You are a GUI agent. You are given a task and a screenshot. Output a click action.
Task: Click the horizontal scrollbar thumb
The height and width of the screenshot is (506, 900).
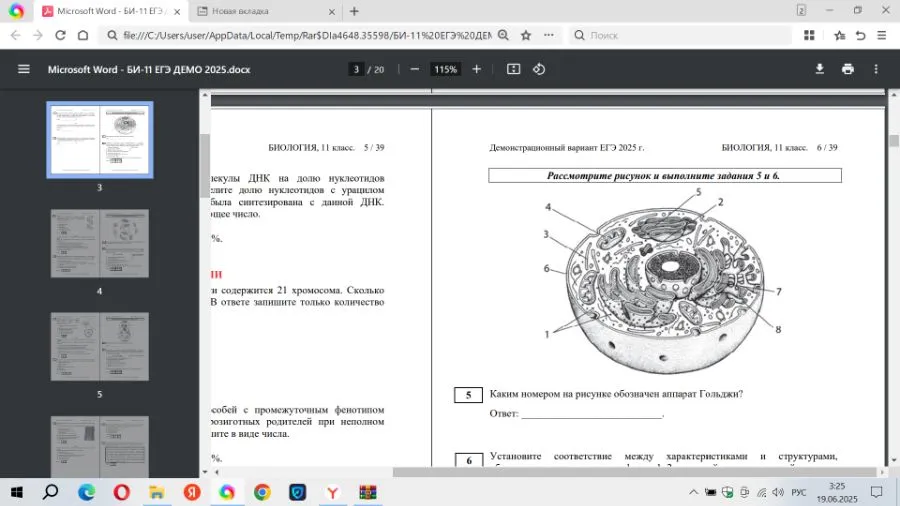tap(634, 472)
